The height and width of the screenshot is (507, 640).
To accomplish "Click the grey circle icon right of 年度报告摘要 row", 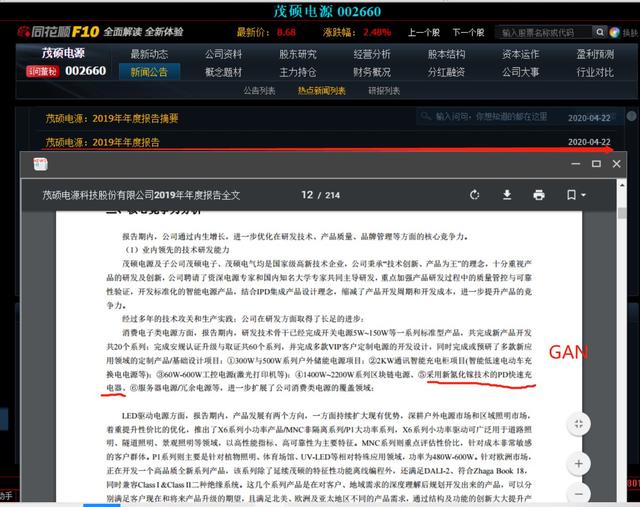I will pos(631,116).
